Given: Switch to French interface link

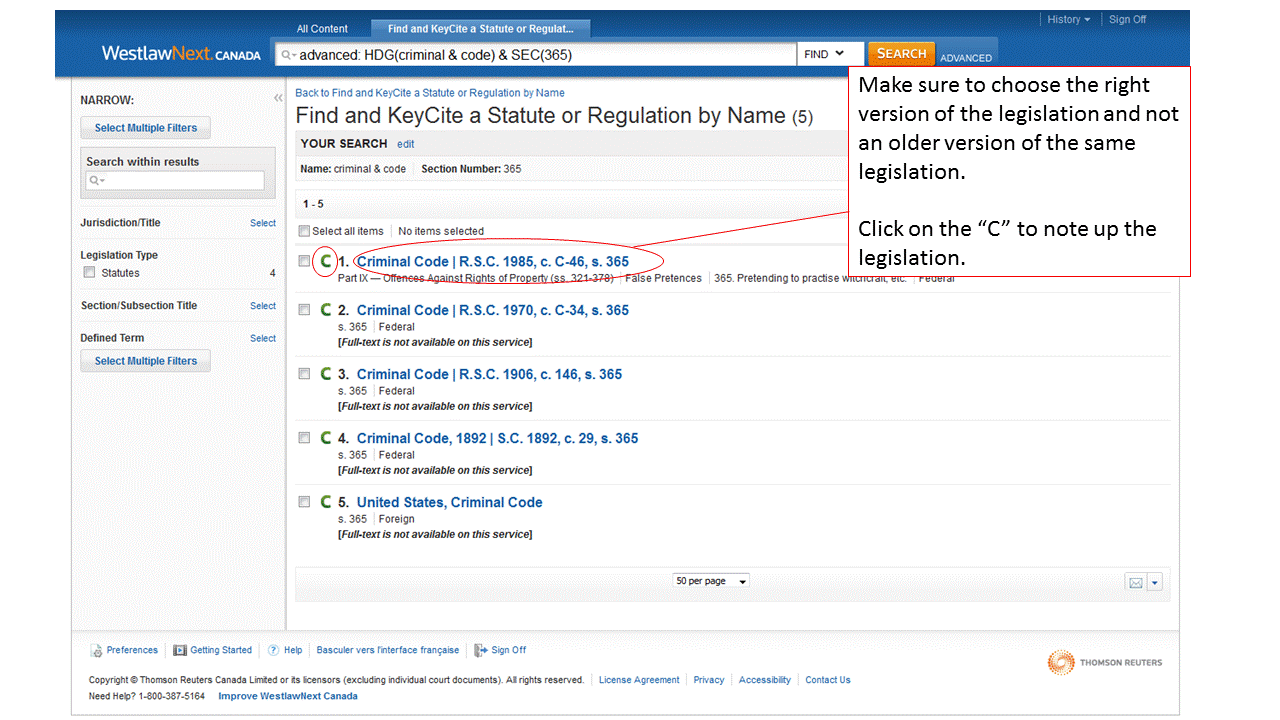Looking at the screenshot, I should coord(388,650).
